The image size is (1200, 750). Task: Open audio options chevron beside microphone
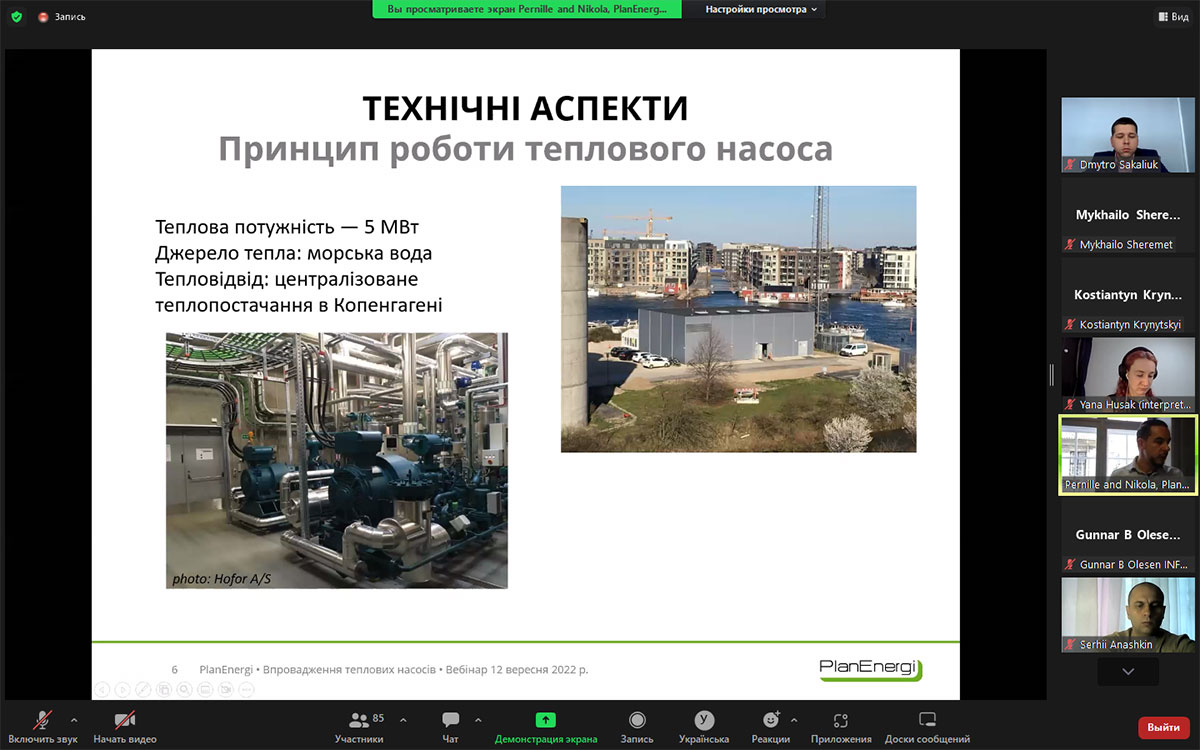74,719
